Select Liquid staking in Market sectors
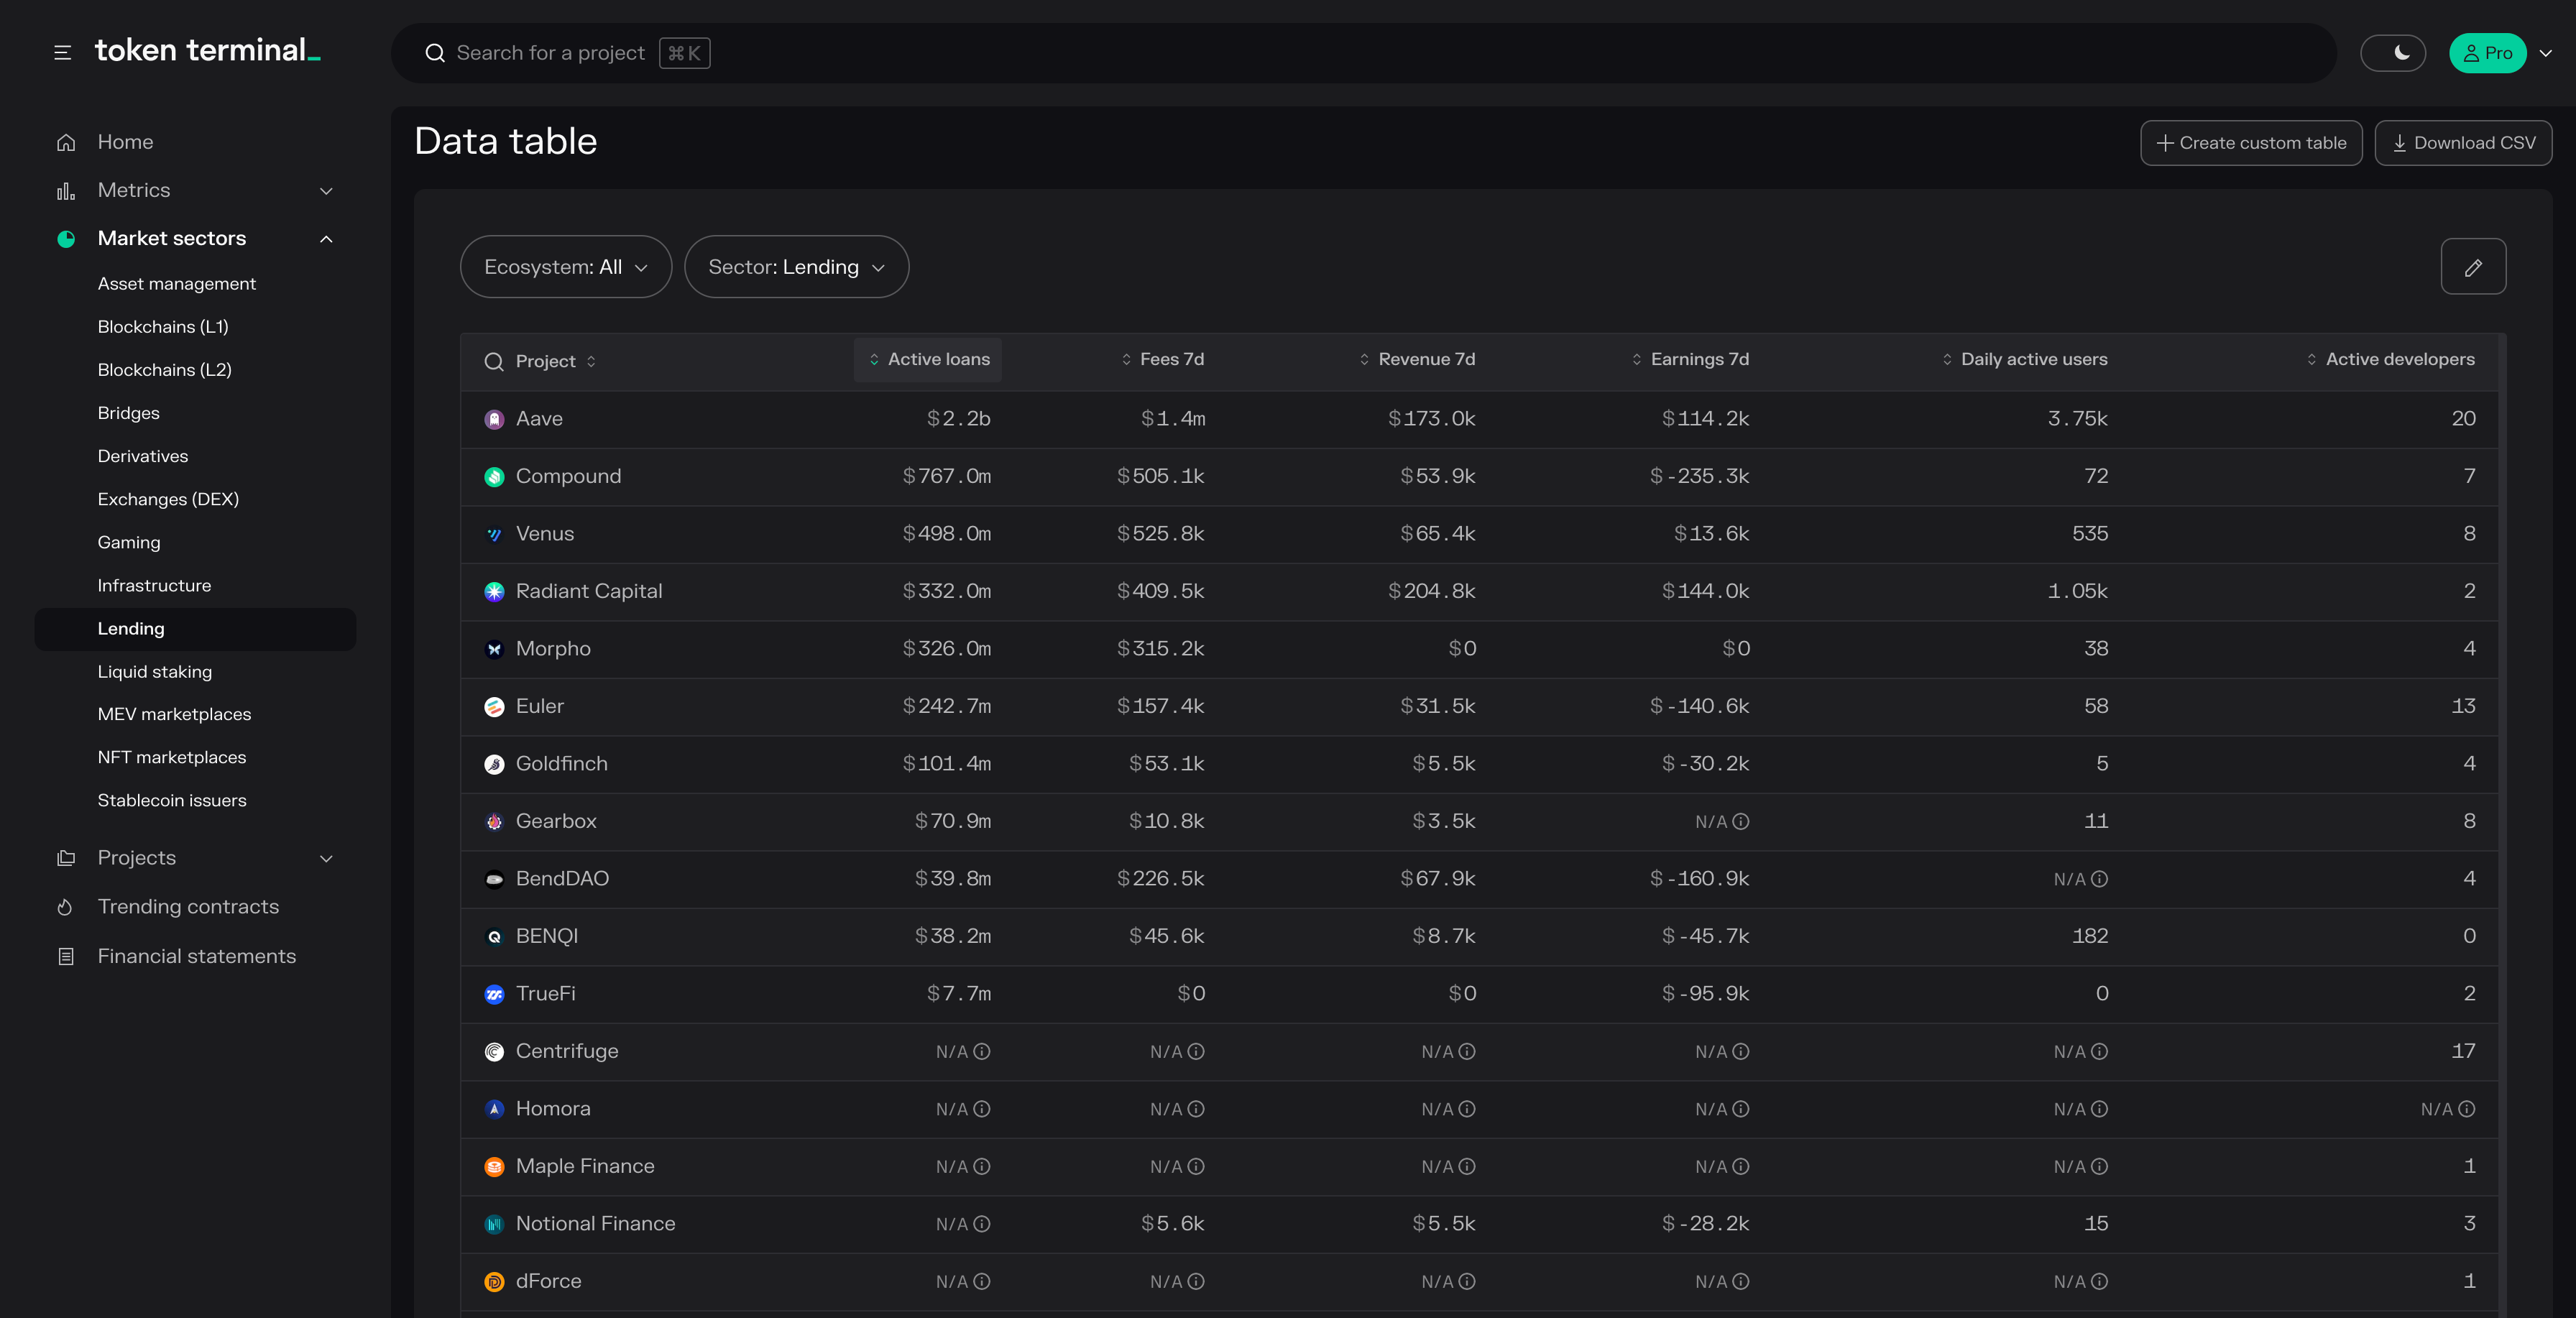This screenshot has height=1318, width=2576. point(155,672)
